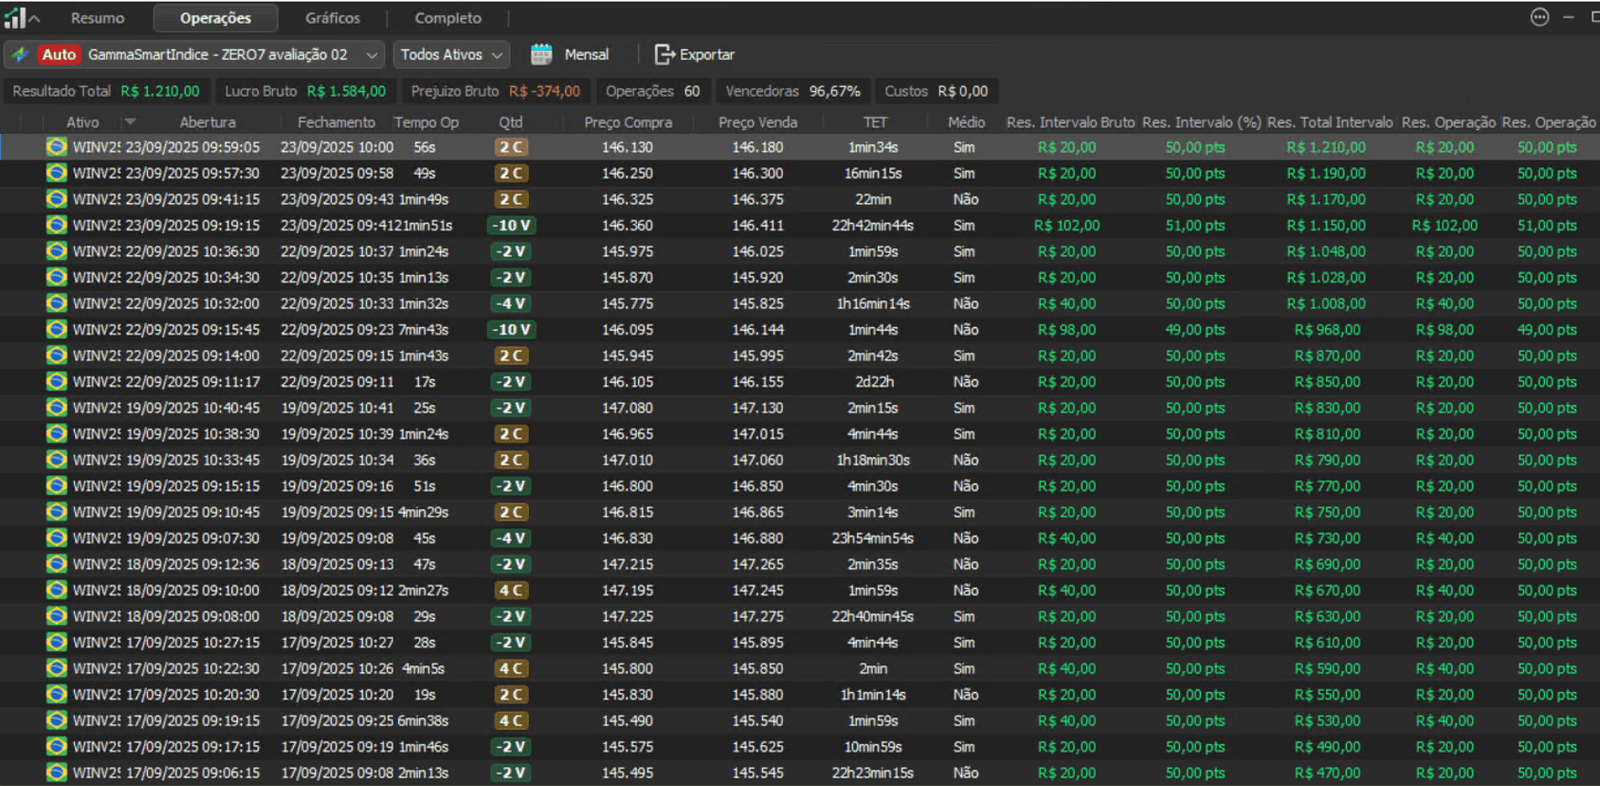Collapse panel using caret next to logo
The image size is (1600, 786).
[35, 18]
